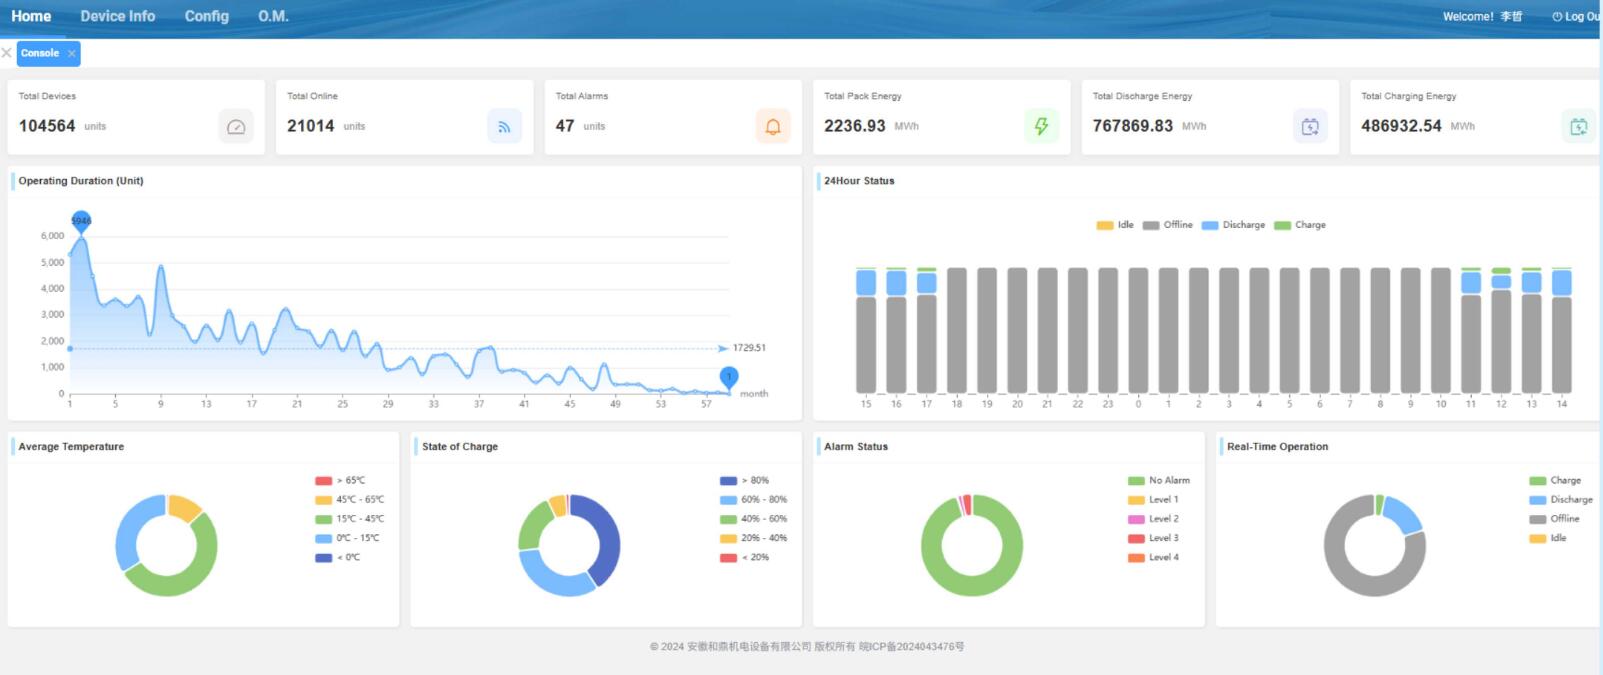Image resolution: width=1603 pixels, height=675 pixels.
Task: Click the Total Pack Energy lightning icon
Action: coord(1041,127)
